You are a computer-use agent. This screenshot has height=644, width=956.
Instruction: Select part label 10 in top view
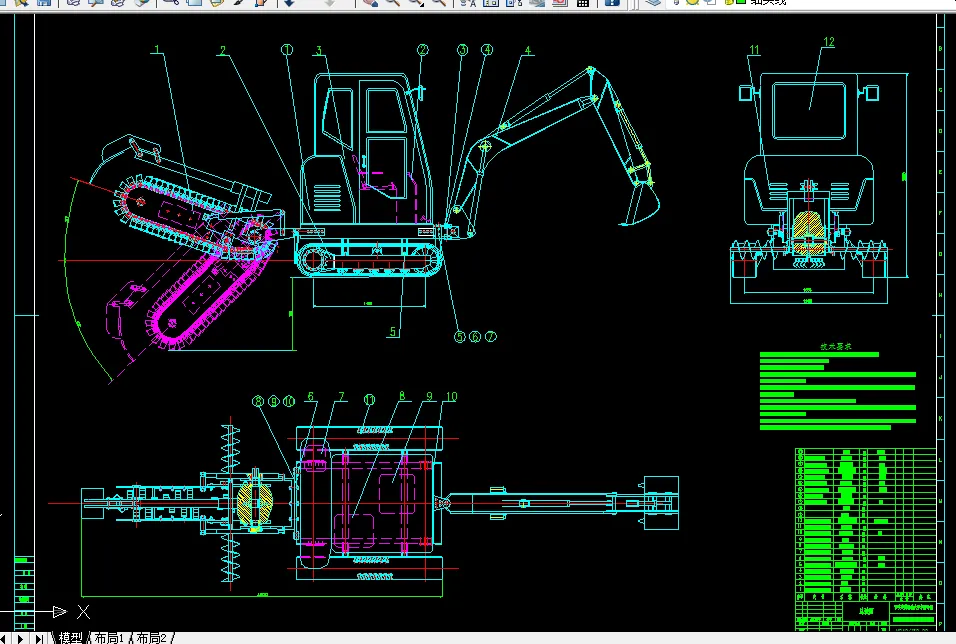pyautogui.click(x=451, y=397)
